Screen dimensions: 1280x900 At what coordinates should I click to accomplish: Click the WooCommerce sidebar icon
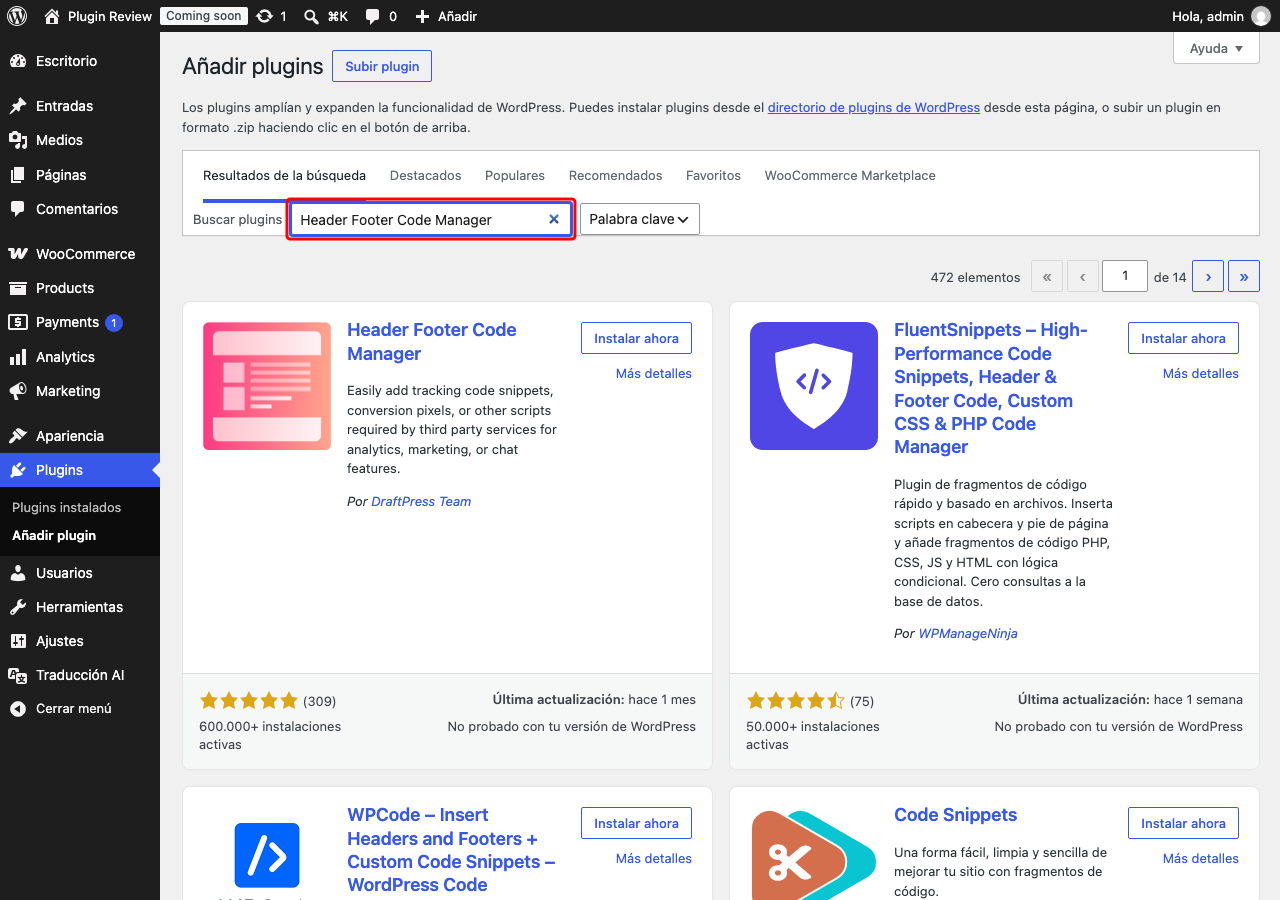coord(18,254)
